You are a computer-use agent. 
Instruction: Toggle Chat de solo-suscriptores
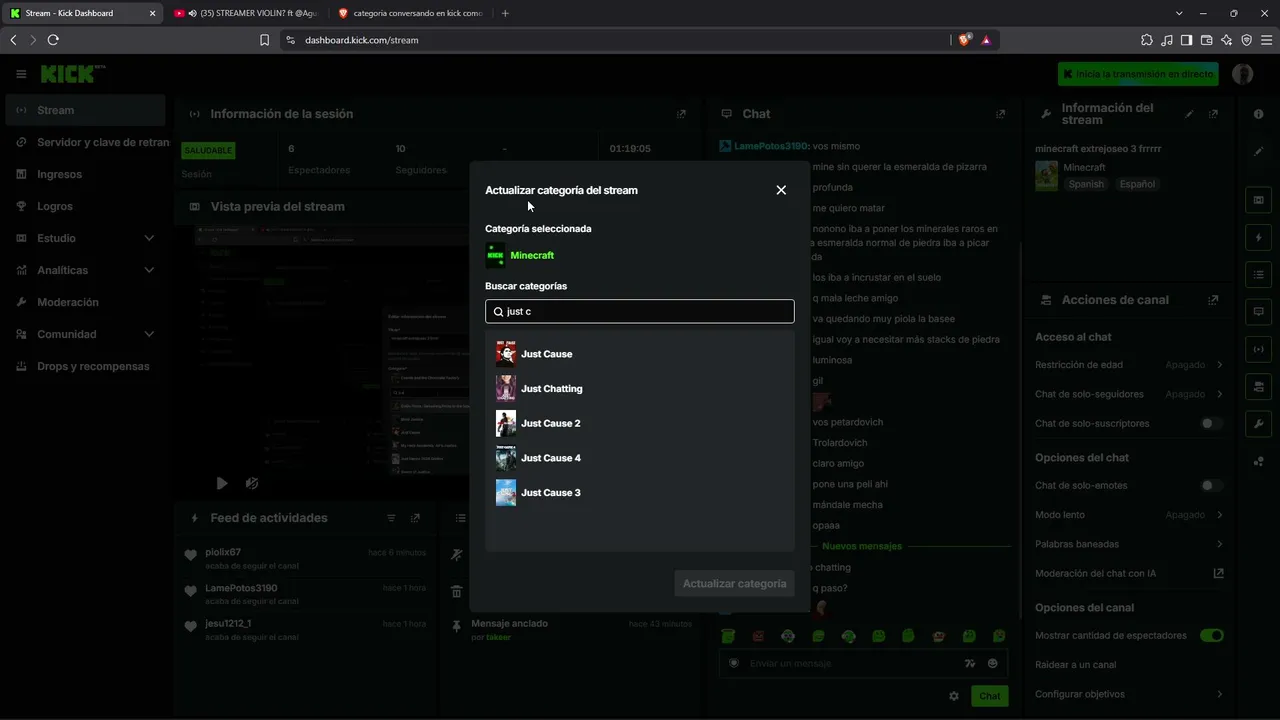(1211, 424)
